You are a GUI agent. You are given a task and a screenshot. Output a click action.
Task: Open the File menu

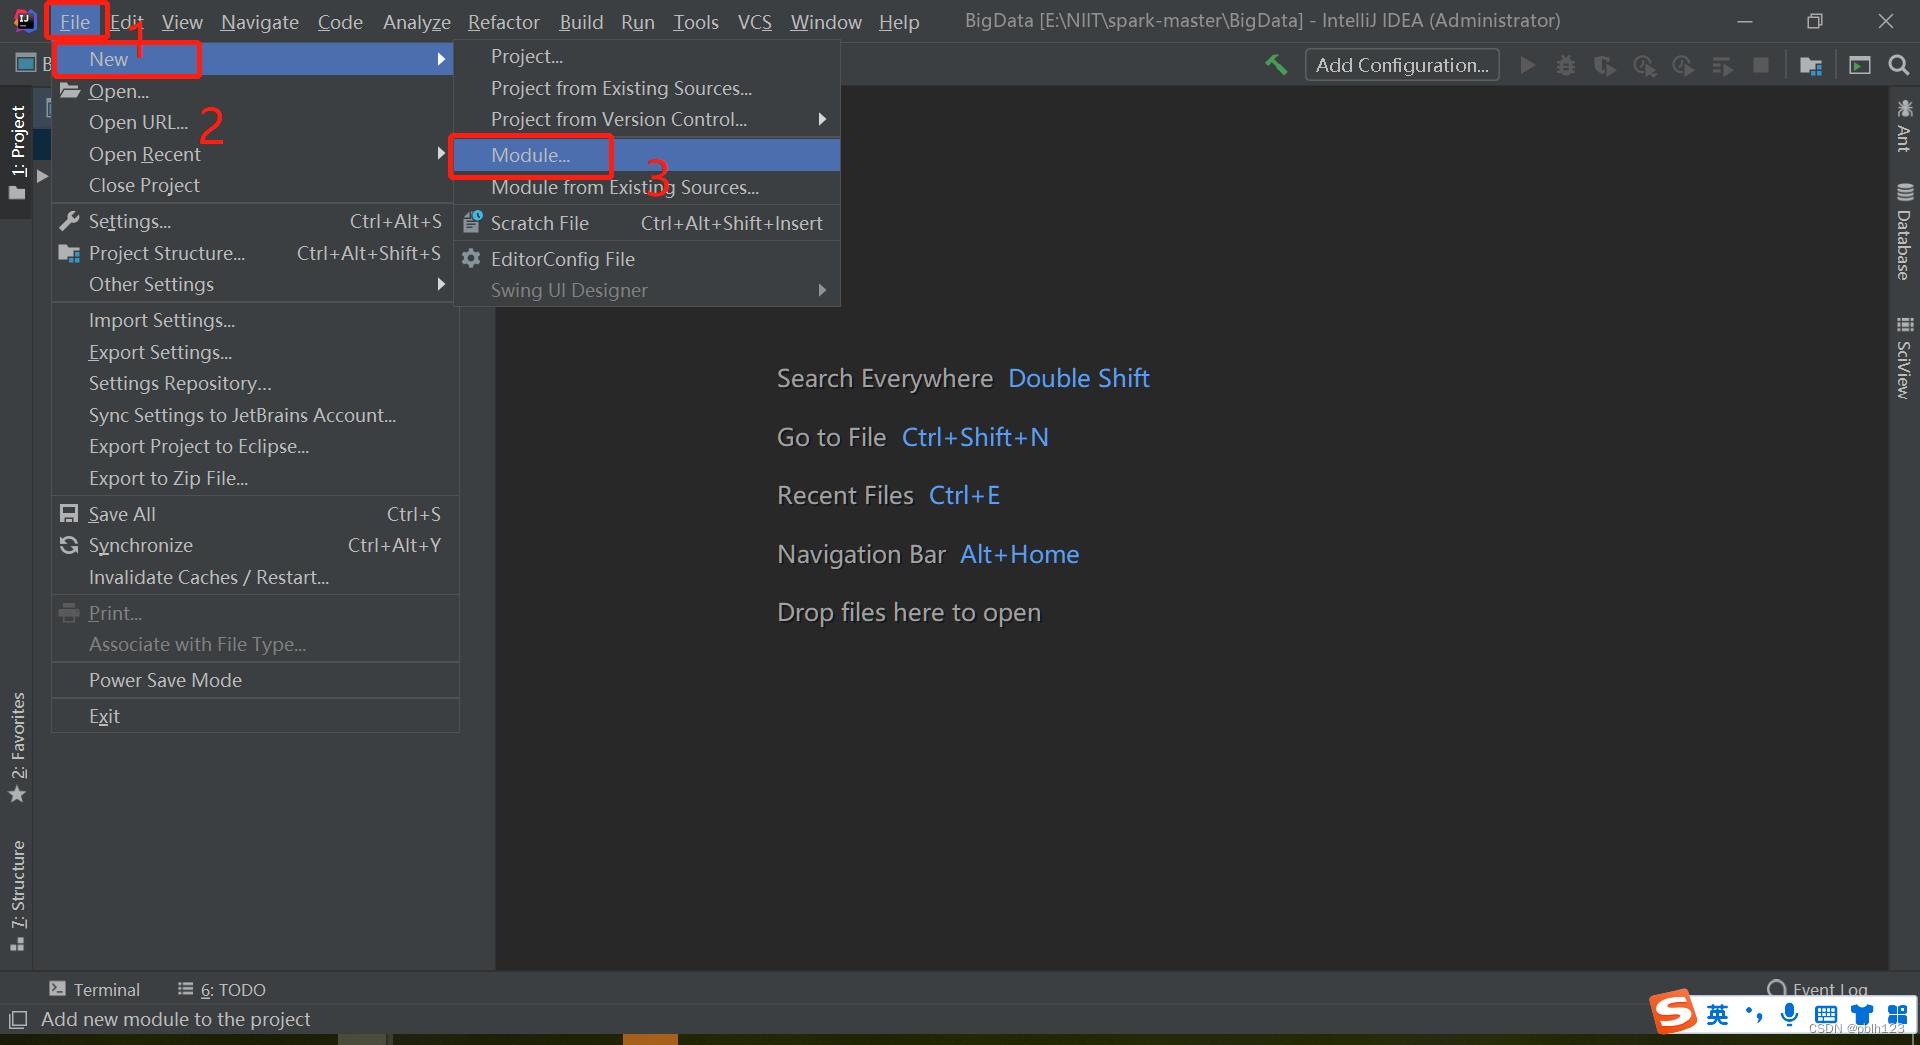pos(75,22)
